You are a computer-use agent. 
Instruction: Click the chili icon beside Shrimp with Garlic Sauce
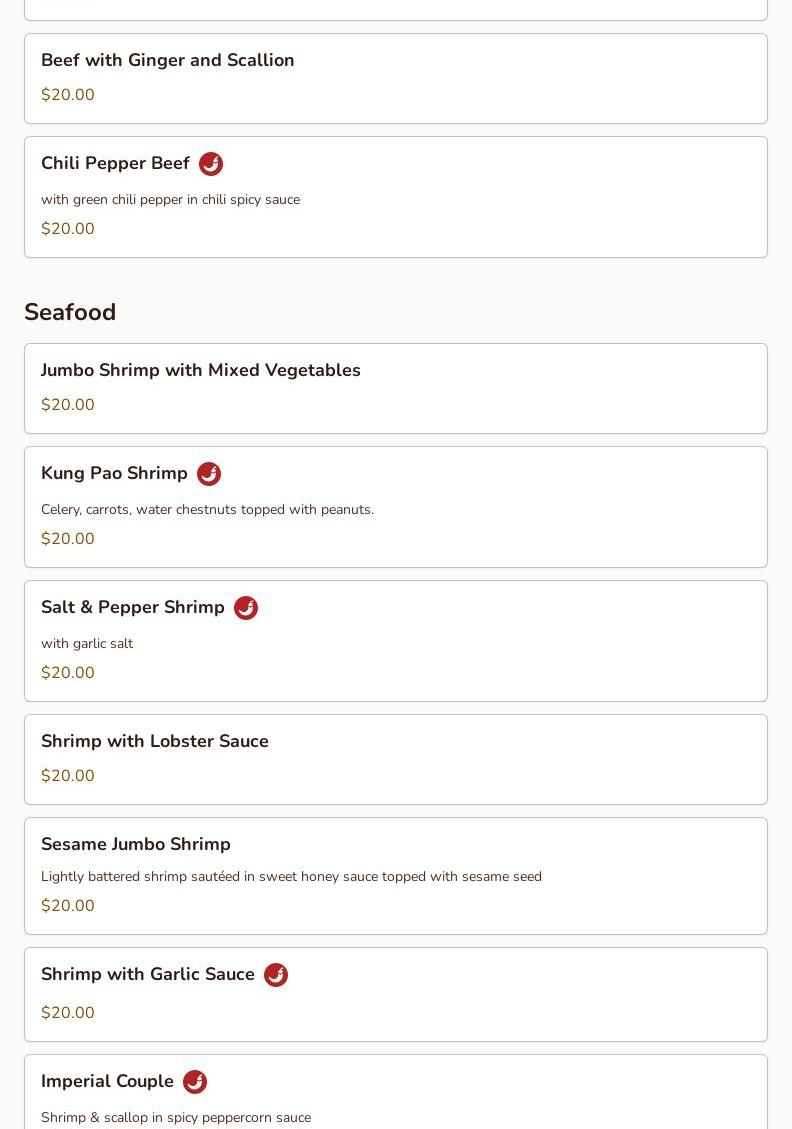(276, 975)
